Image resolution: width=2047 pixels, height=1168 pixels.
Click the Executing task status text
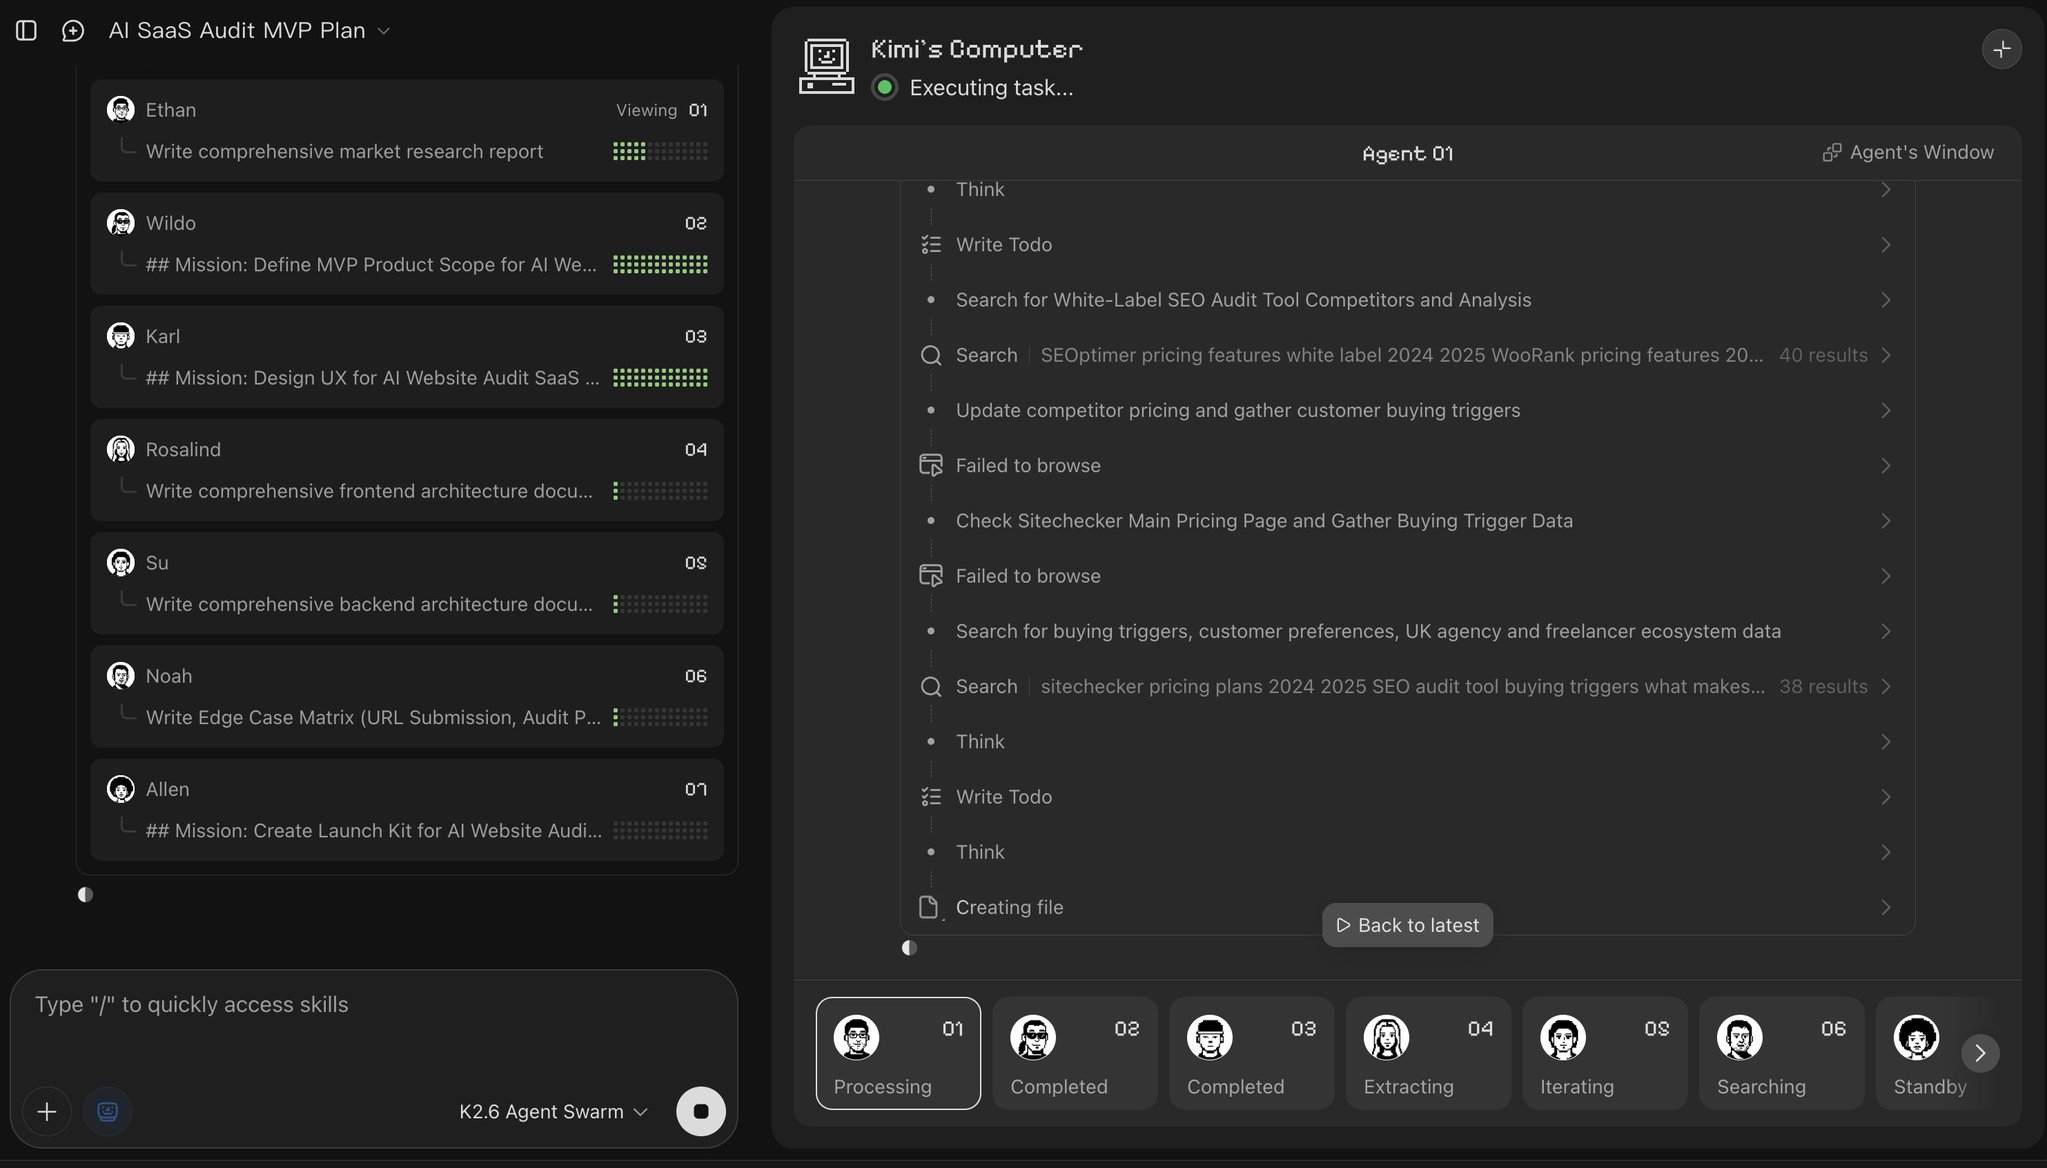(x=991, y=88)
